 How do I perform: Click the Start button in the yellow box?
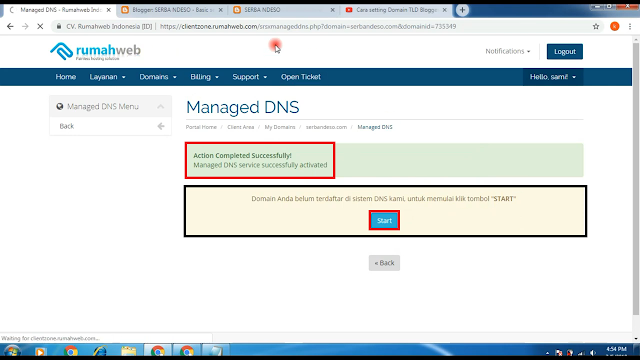pyautogui.click(x=384, y=220)
